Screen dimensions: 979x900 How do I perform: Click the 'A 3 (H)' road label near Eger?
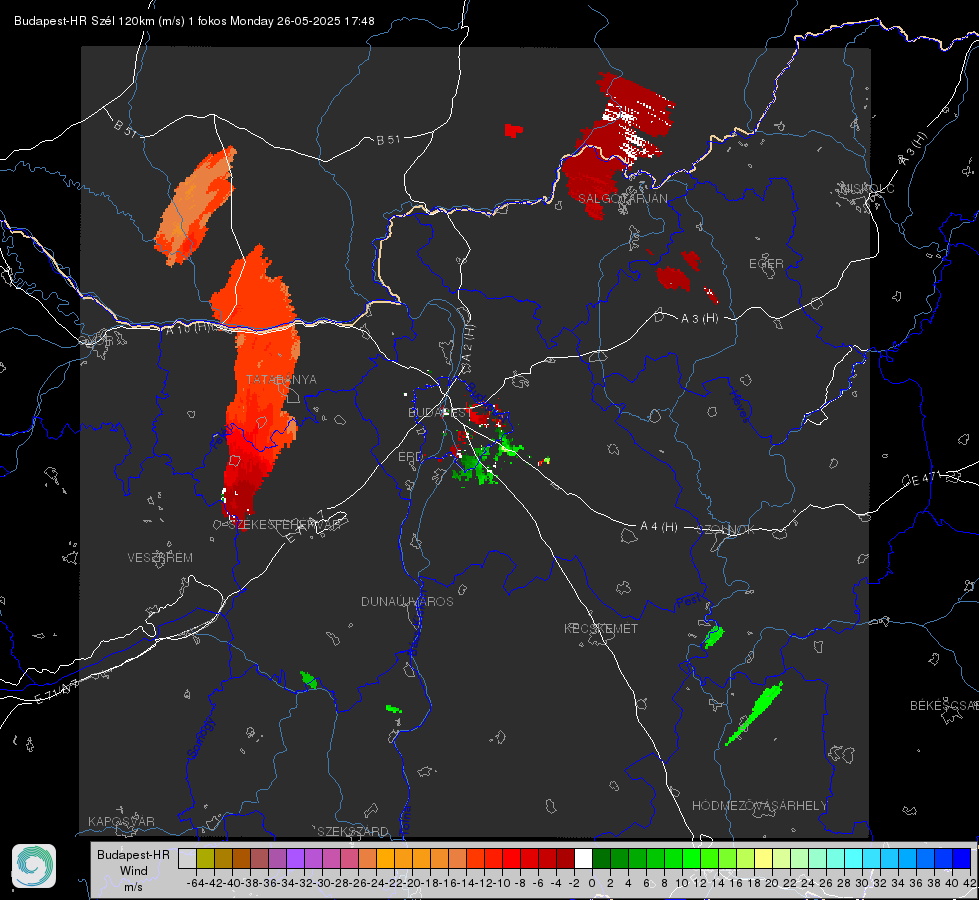(x=699, y=319)
